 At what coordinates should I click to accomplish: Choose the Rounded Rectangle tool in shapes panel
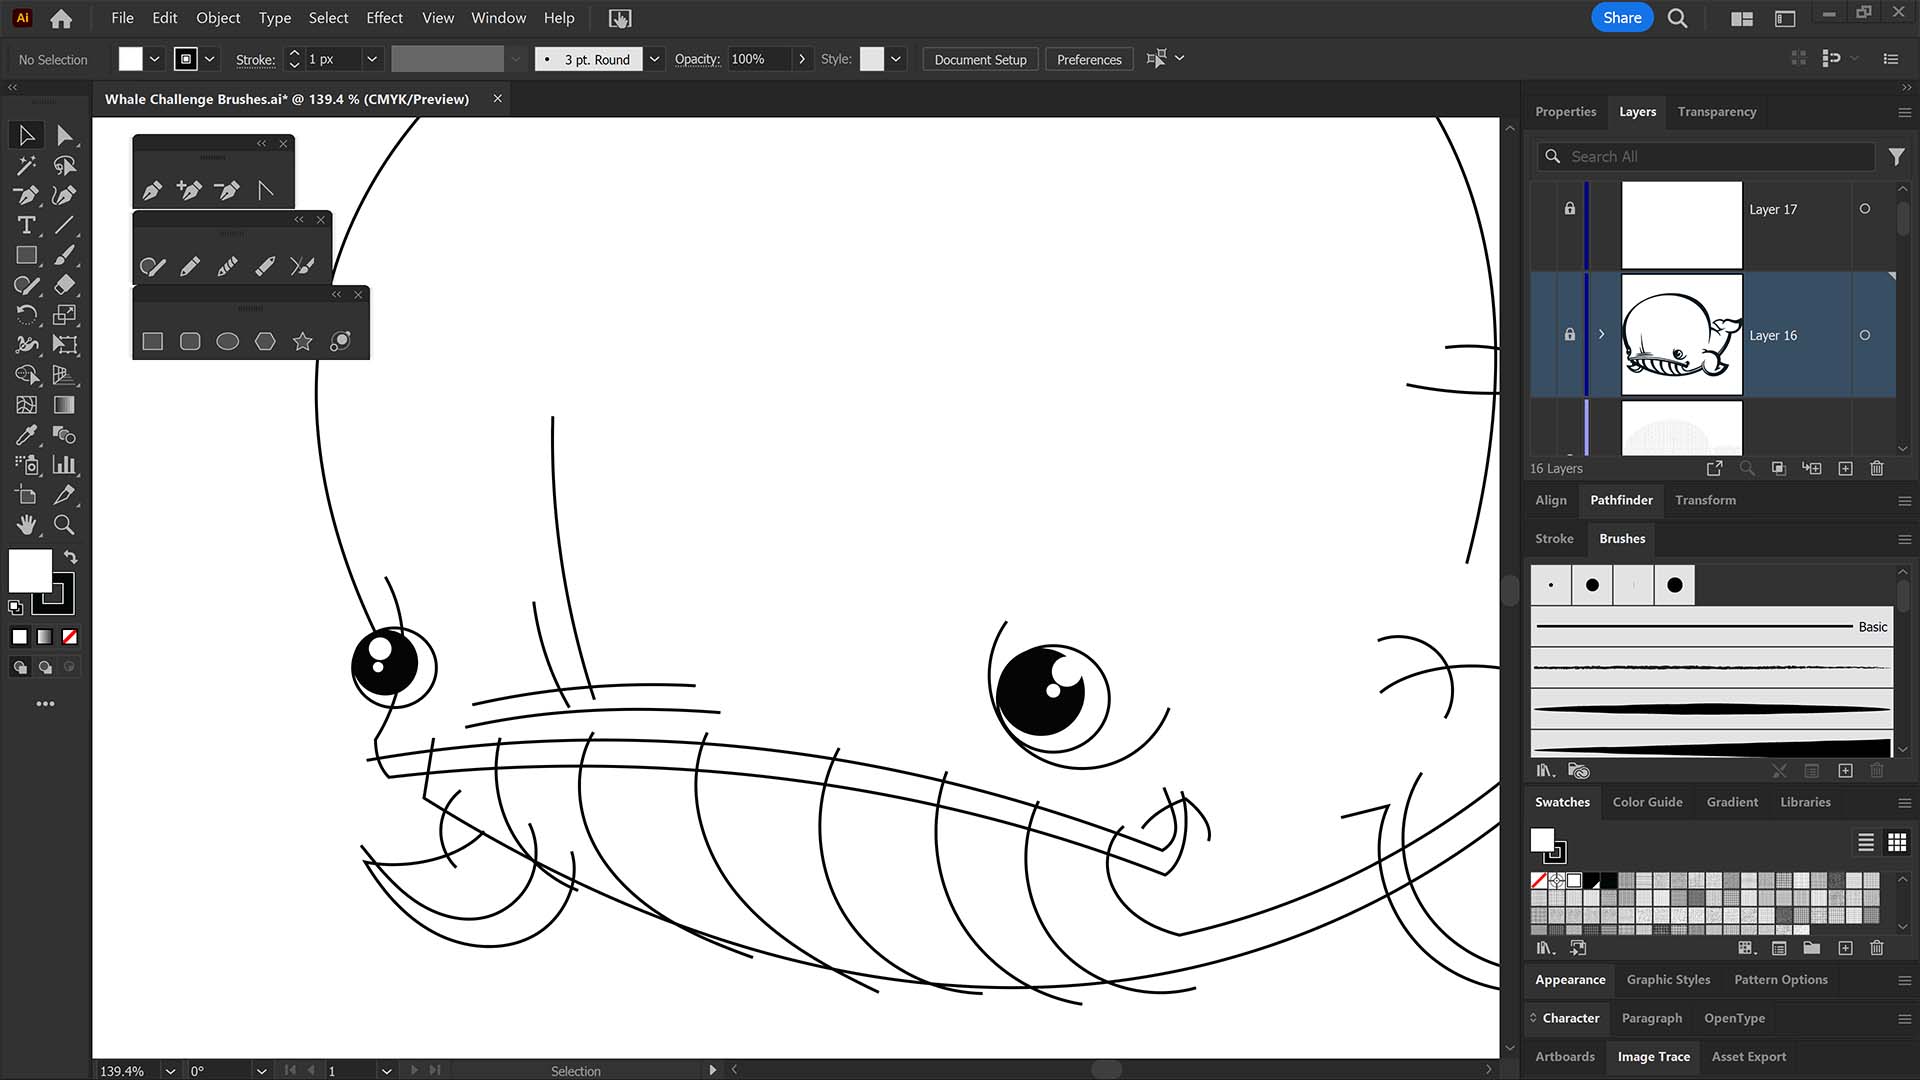pos(190,342)
